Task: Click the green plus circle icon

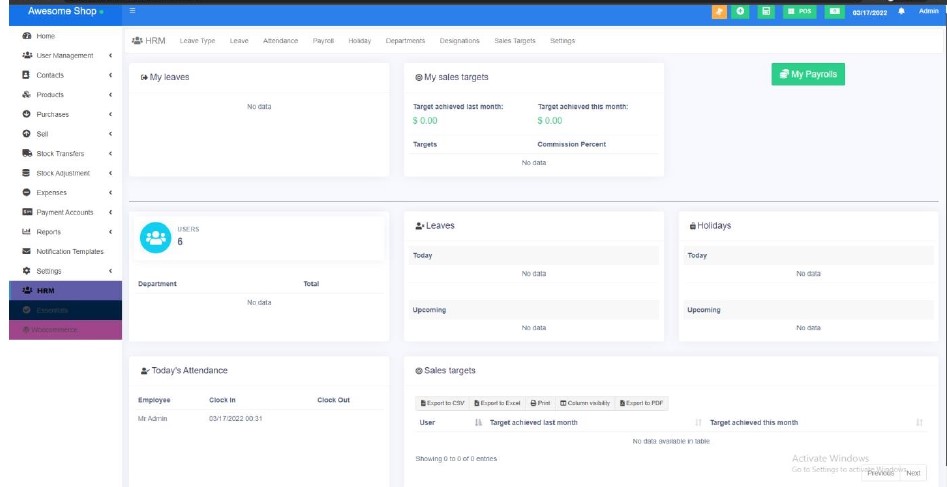Action: (741, 11)
